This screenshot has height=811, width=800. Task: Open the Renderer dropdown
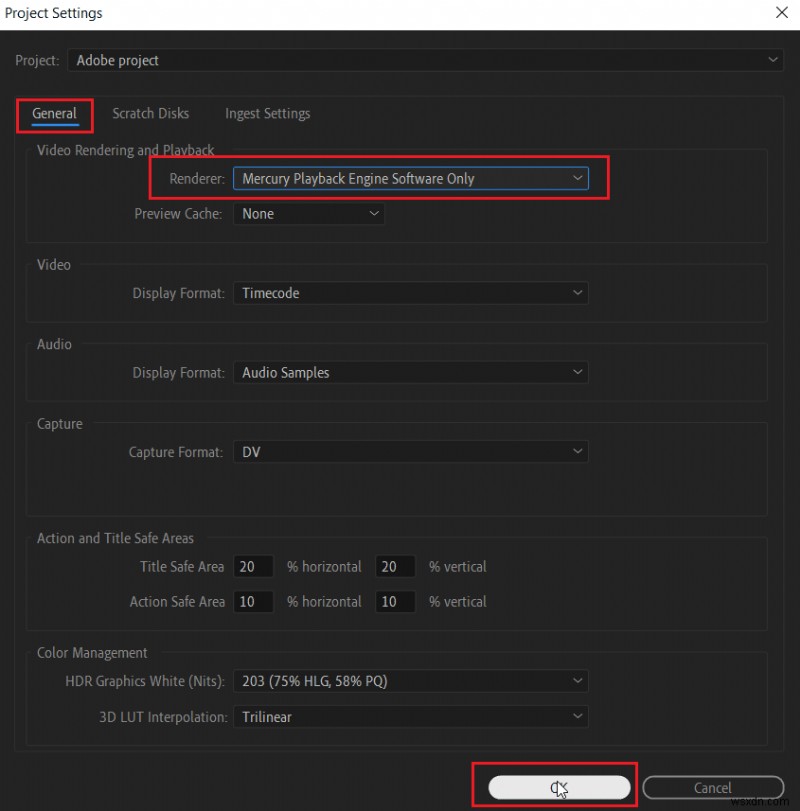click(410, 178)
